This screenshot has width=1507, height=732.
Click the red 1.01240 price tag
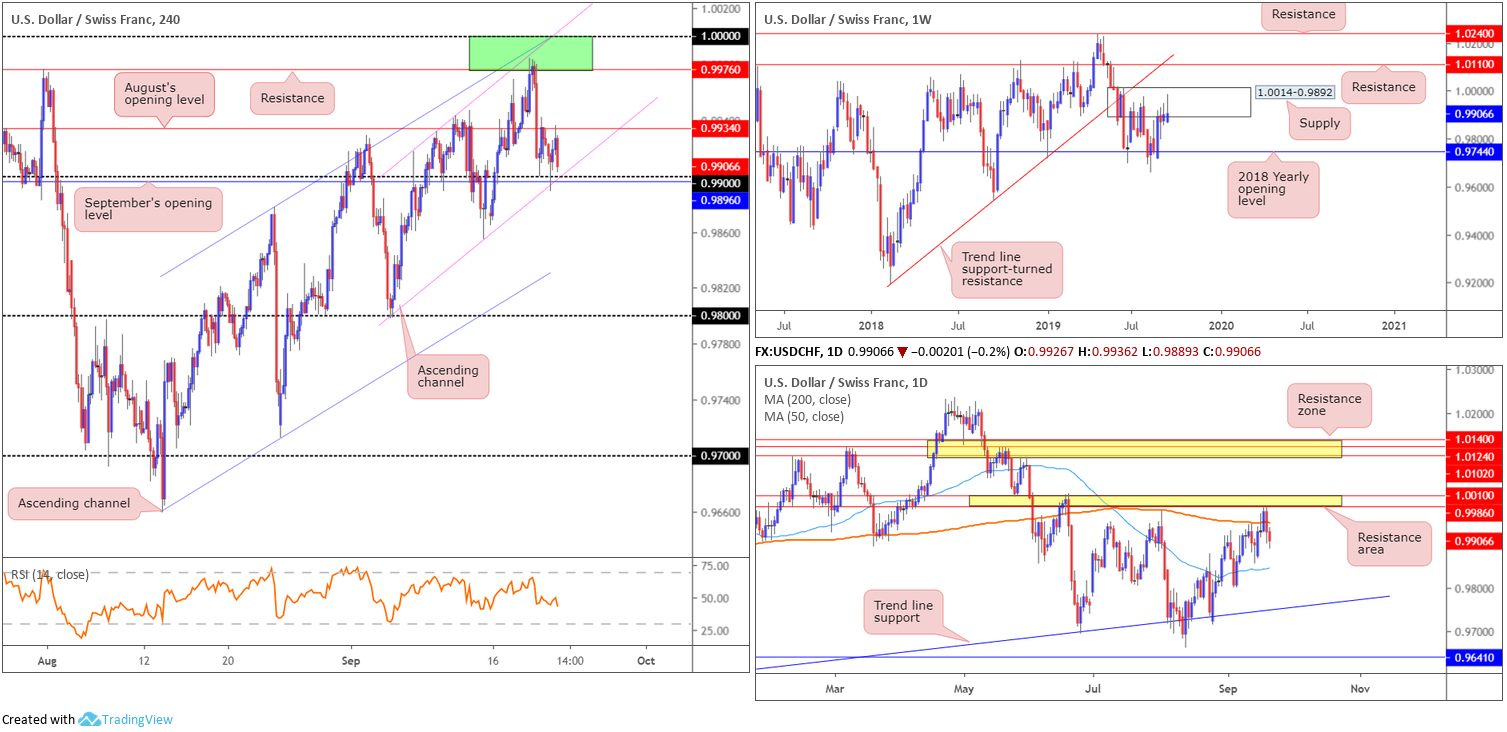[x=1475, y=456]
